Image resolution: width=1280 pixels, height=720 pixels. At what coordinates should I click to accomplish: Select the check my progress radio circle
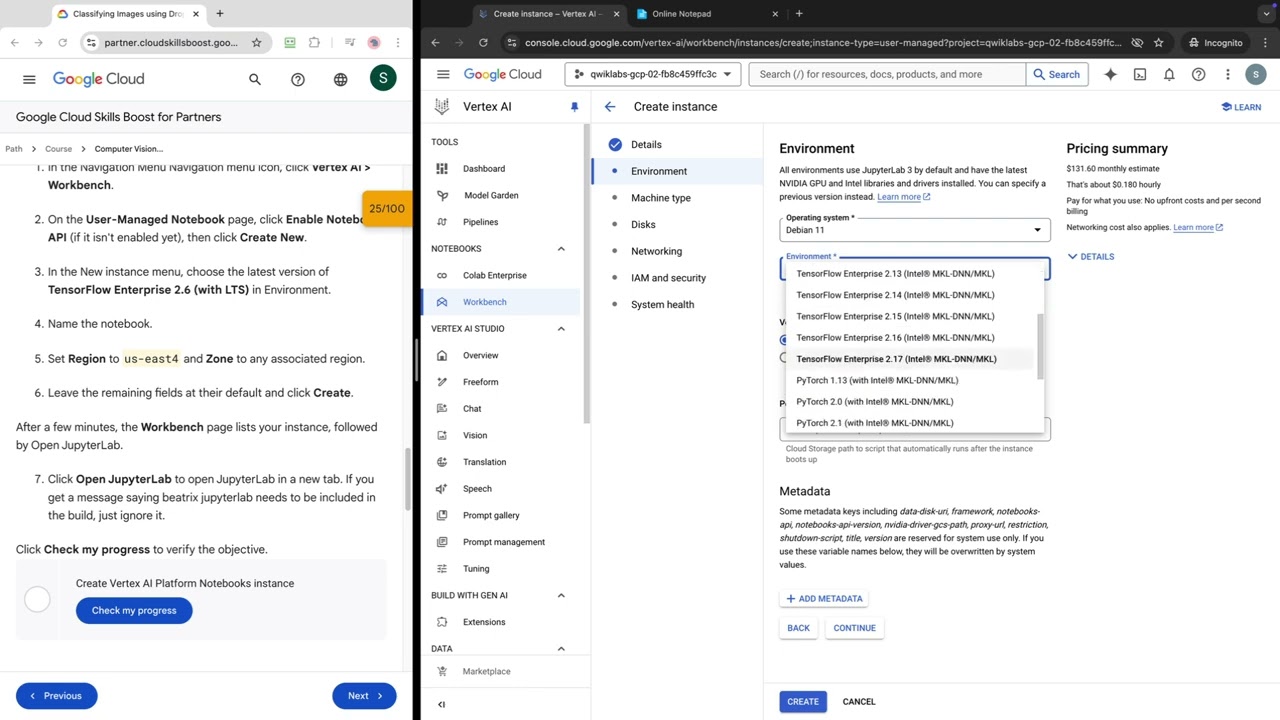coord(37,599)
